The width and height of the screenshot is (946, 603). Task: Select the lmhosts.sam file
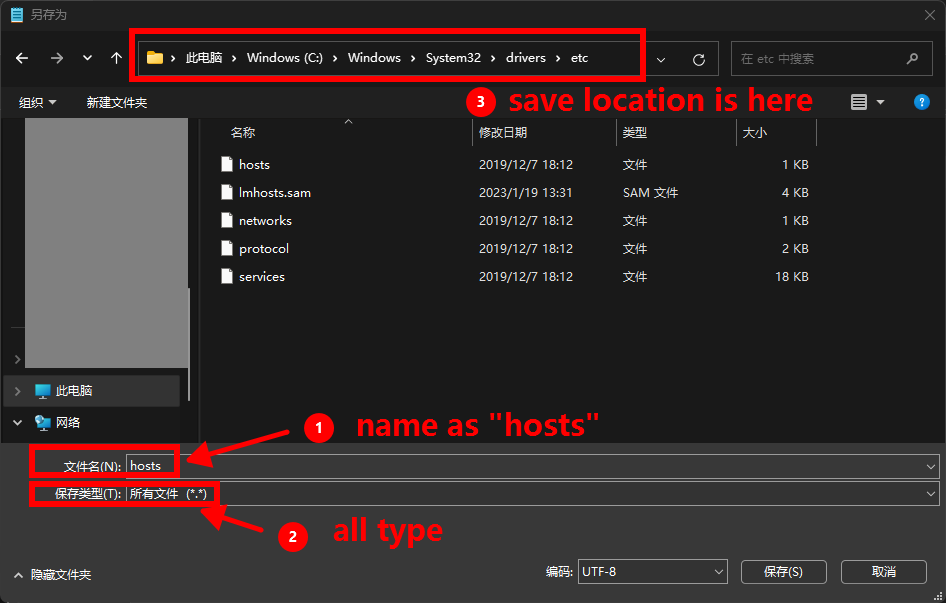[x=274, y=192]
